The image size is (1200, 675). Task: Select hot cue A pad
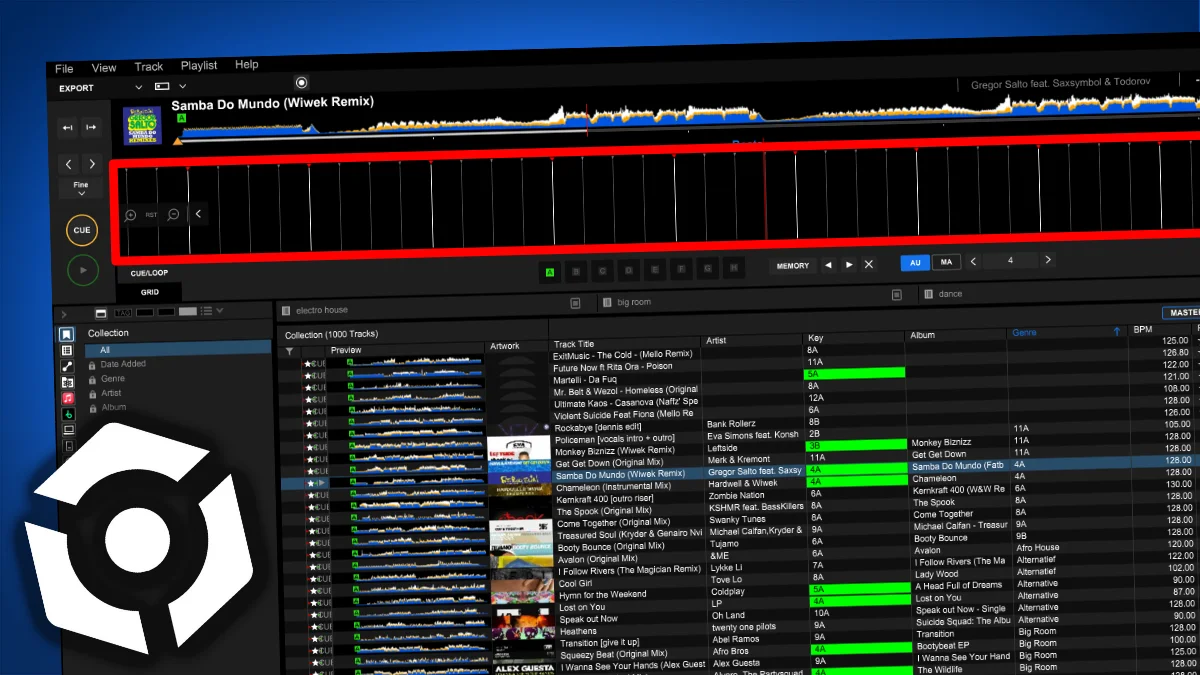tap(549, 271)
